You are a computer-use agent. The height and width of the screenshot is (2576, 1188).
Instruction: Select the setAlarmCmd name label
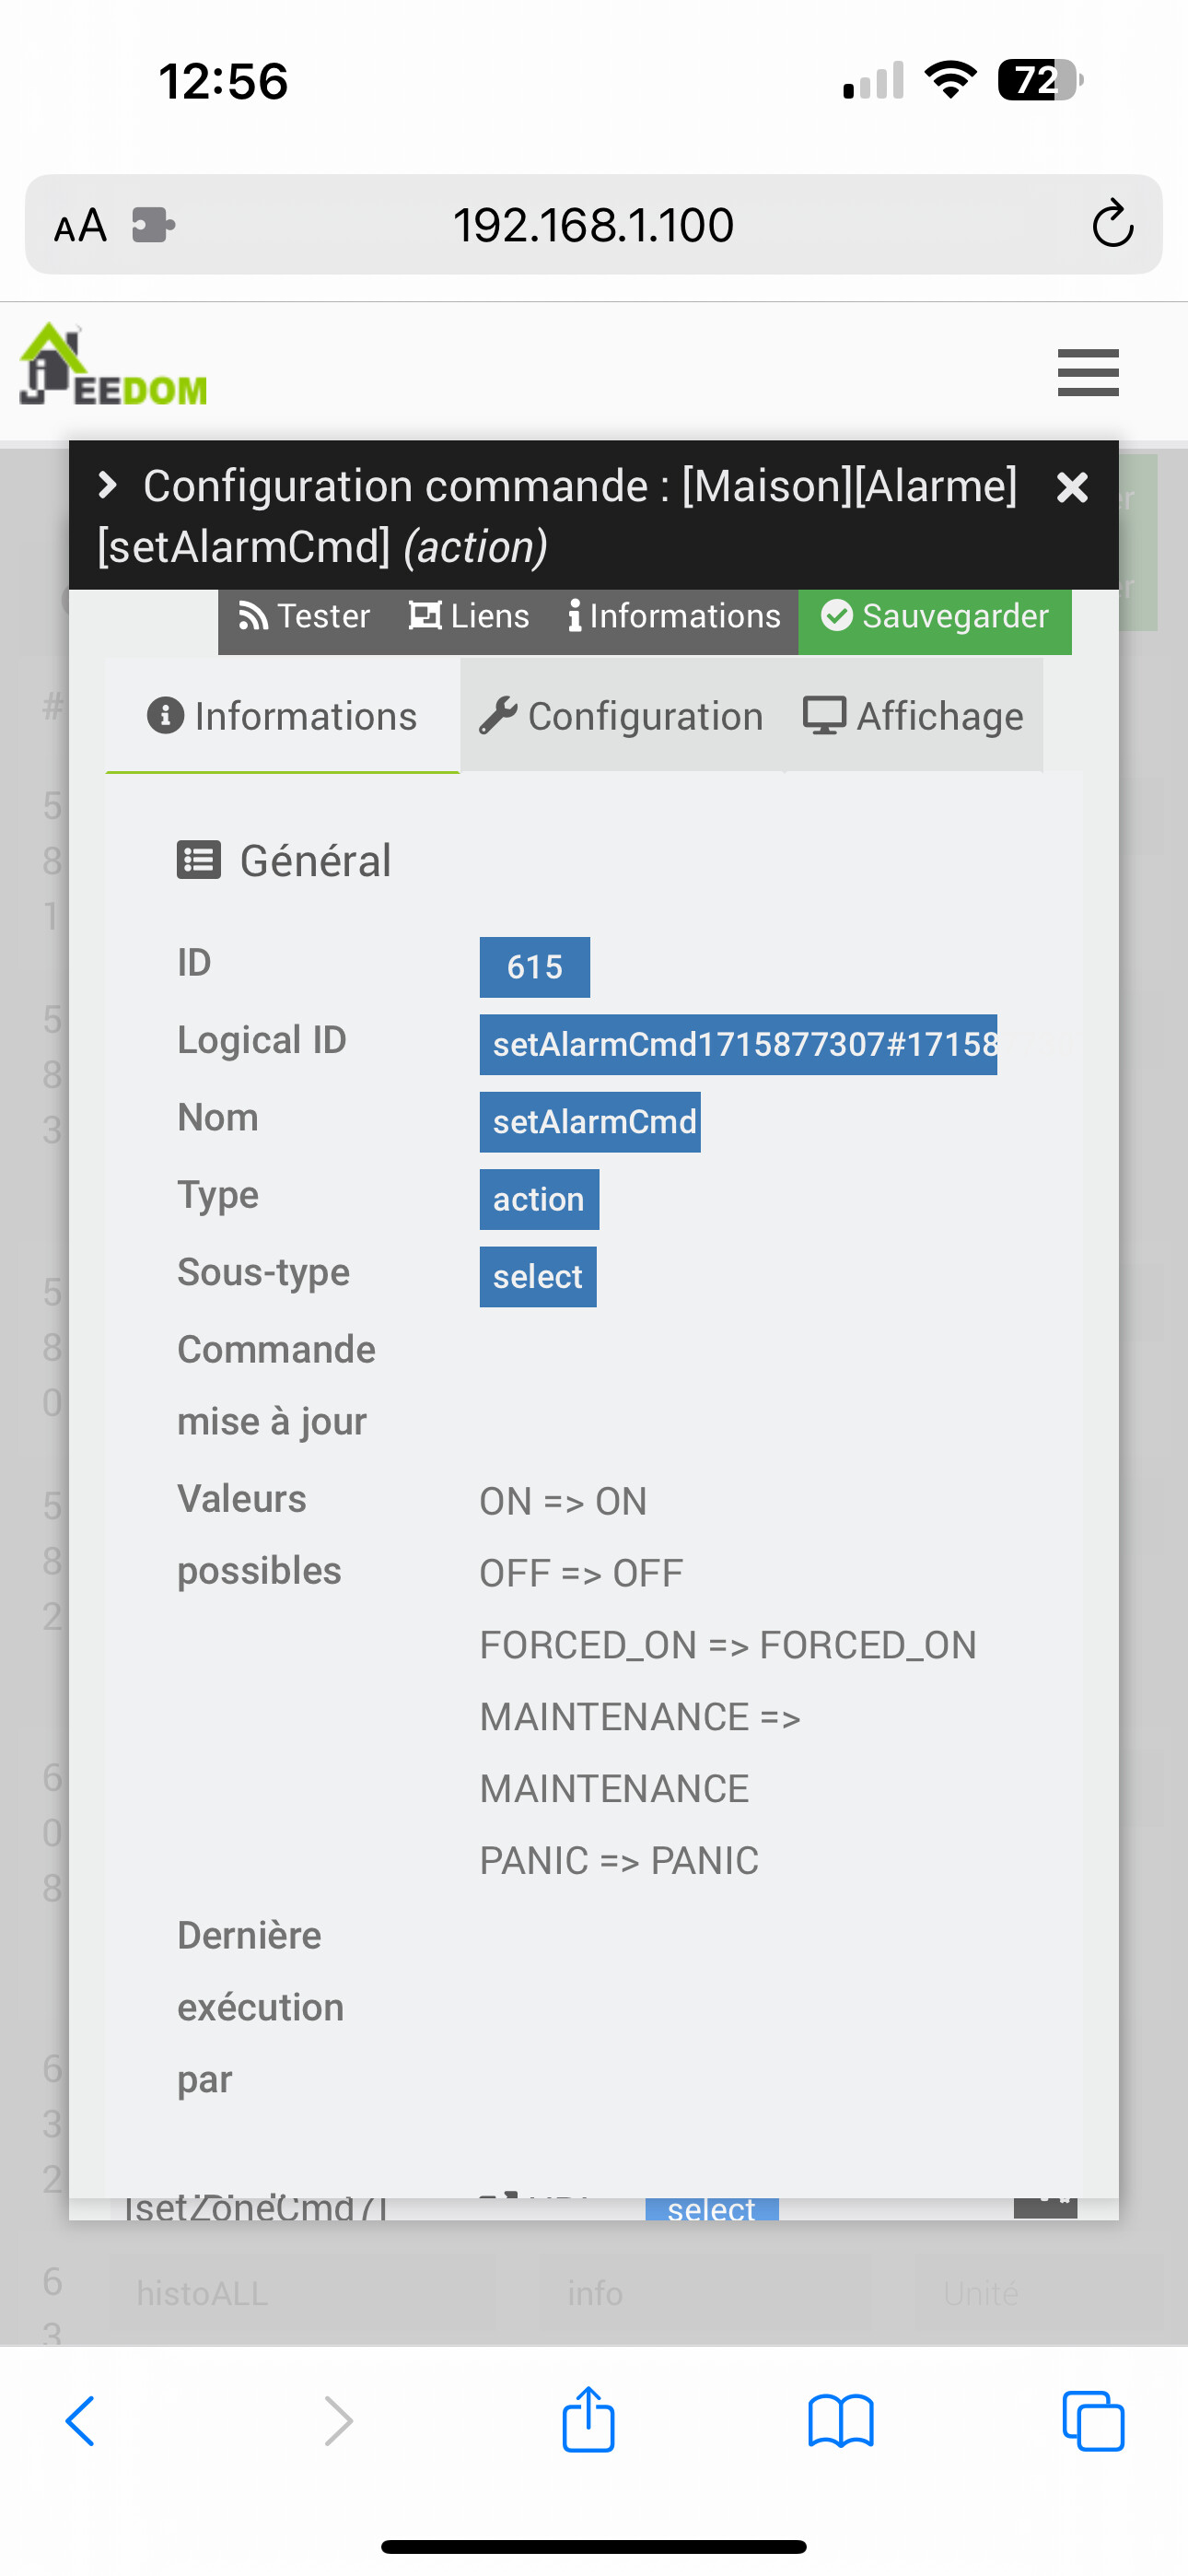(590, 1122)
